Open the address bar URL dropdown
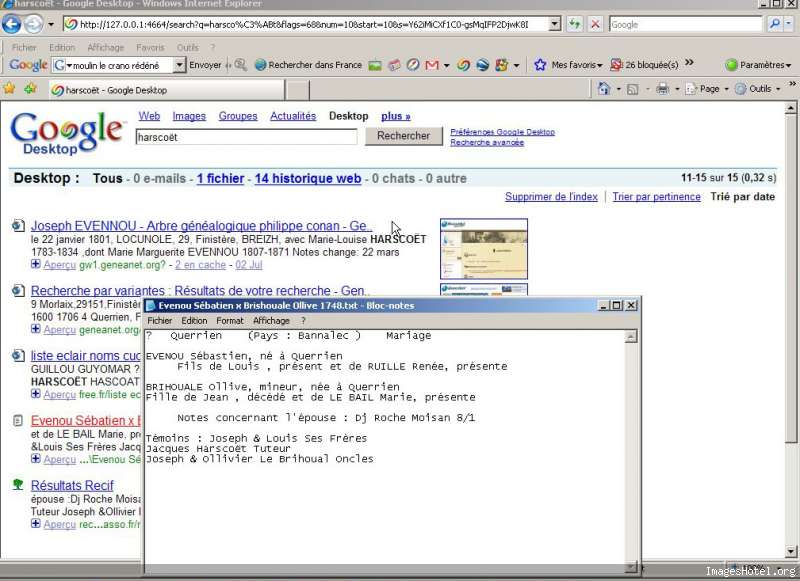 (x=555, y=24)
